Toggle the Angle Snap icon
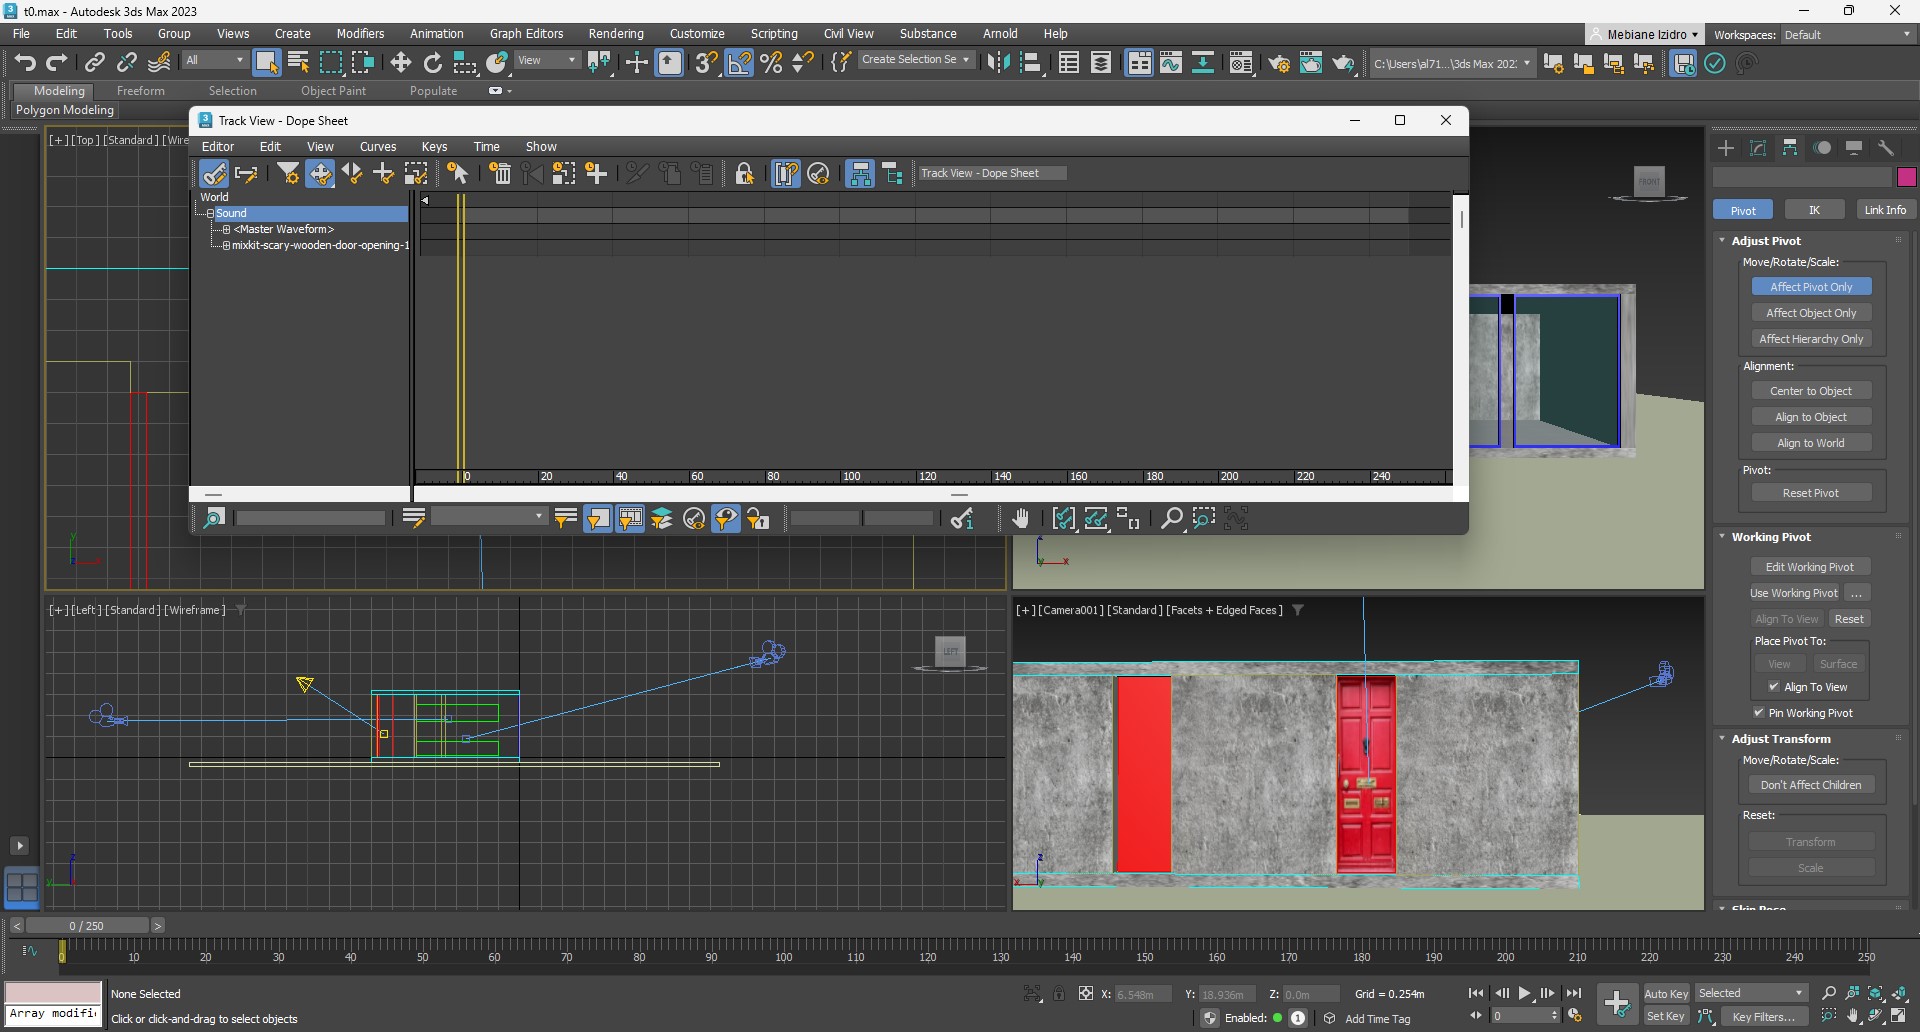 click(x=740, y=63)
